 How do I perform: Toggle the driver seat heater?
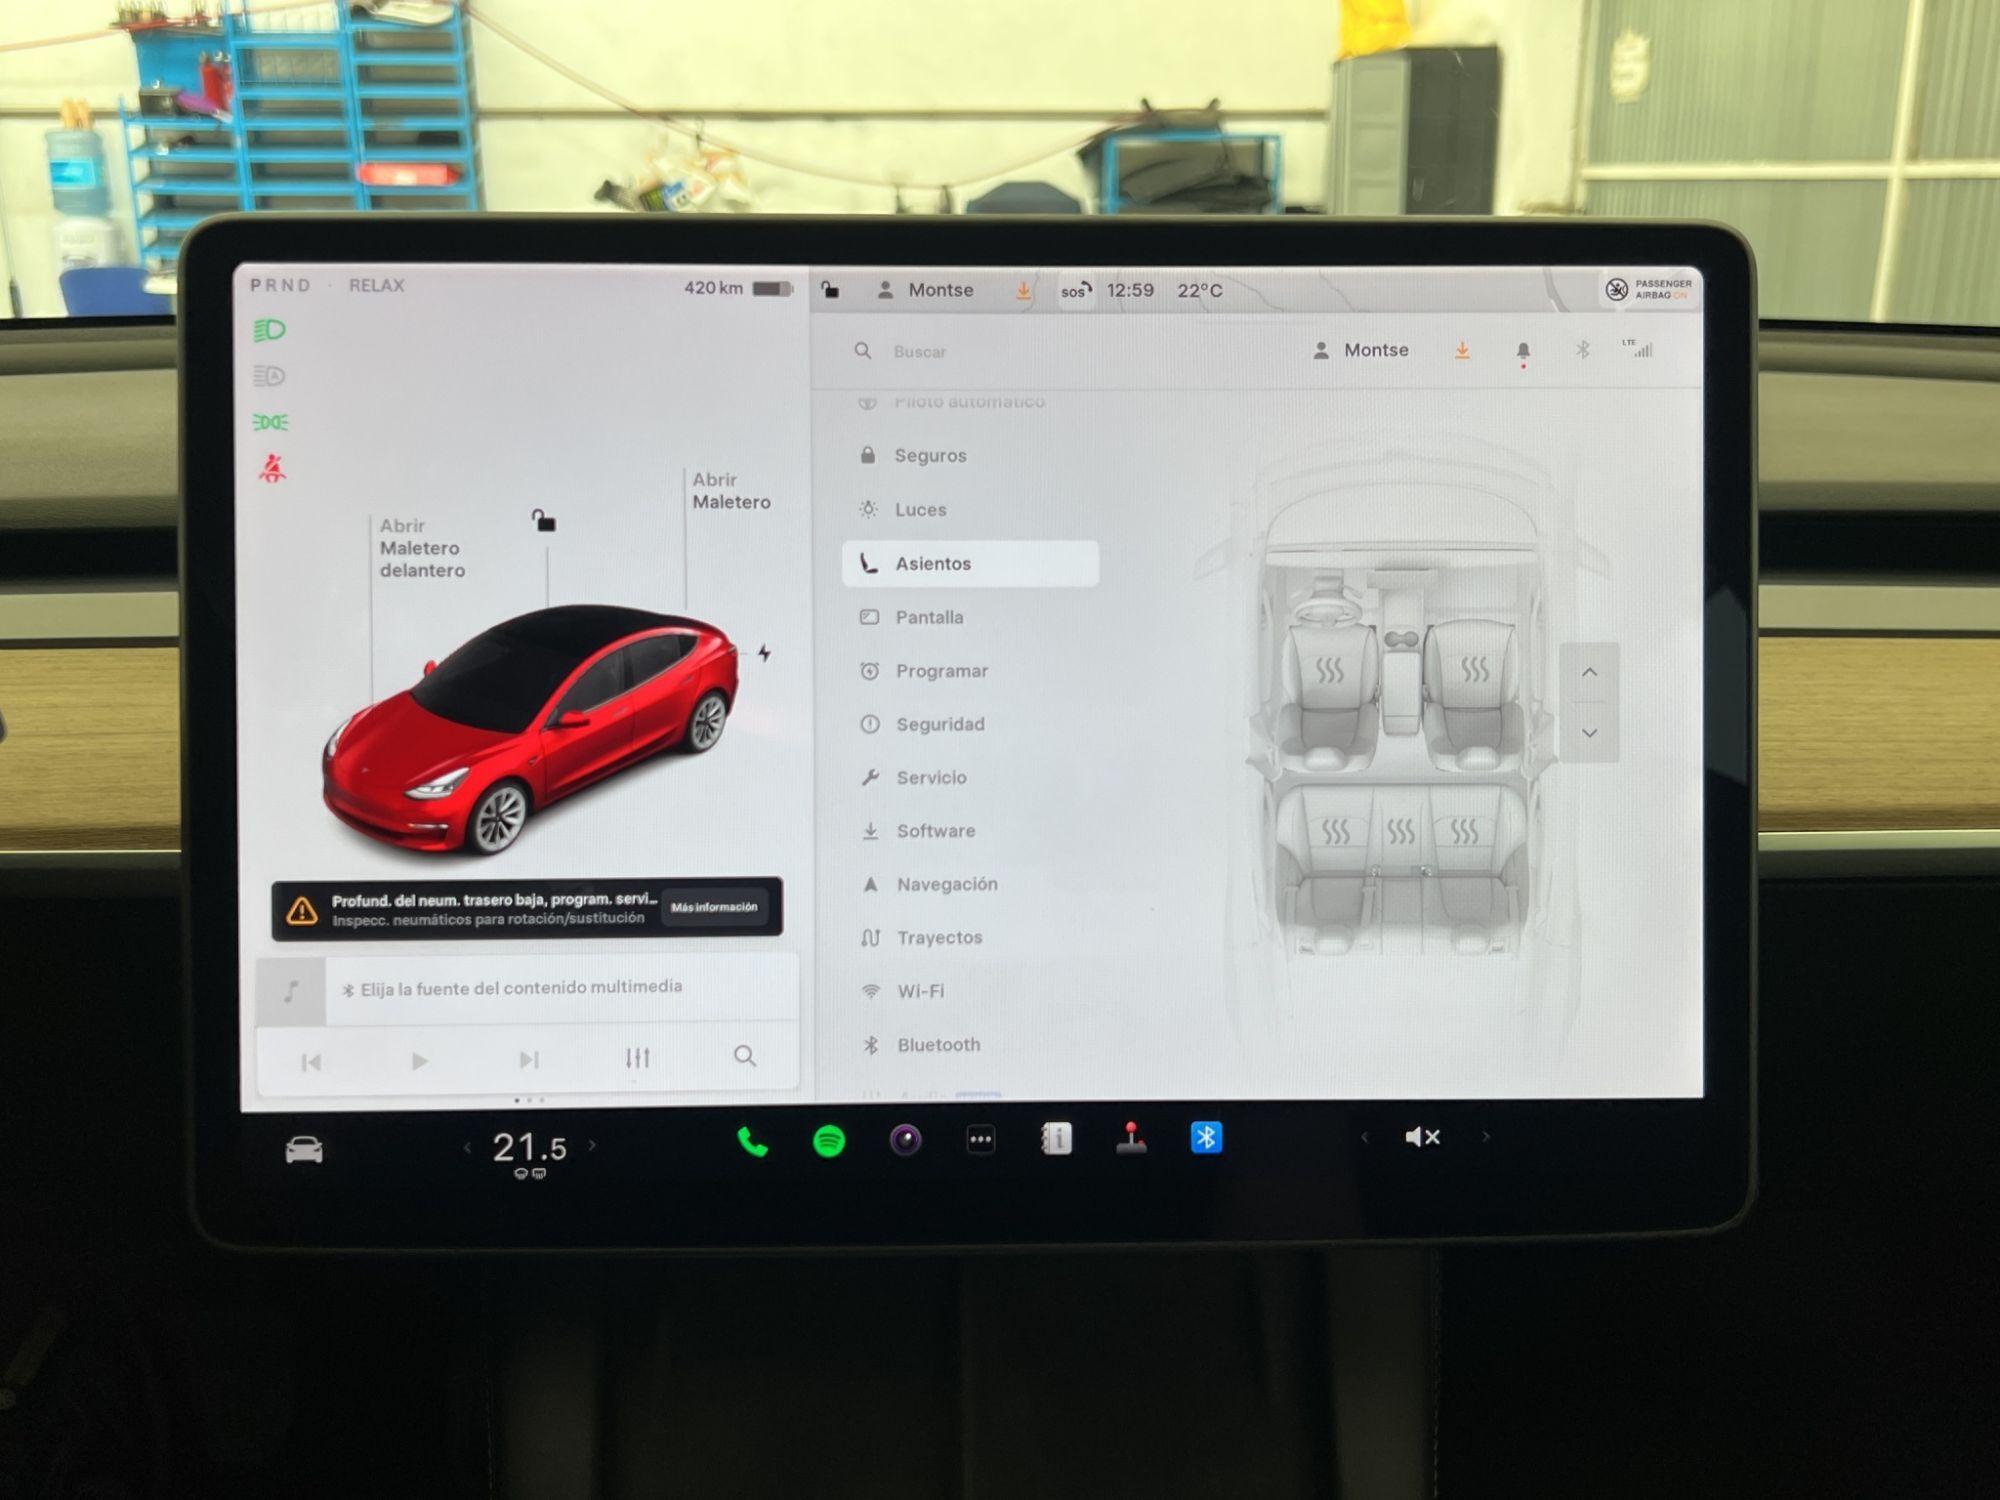coord(1329,670)
